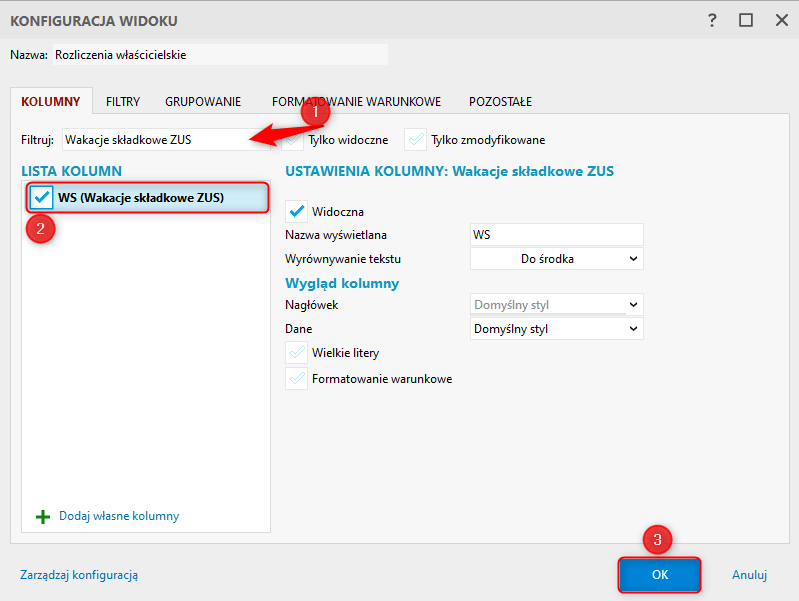Toggle 'Tylko widoczne' checkbox
Screen dimensions: 799x601
tap(293, 140)
